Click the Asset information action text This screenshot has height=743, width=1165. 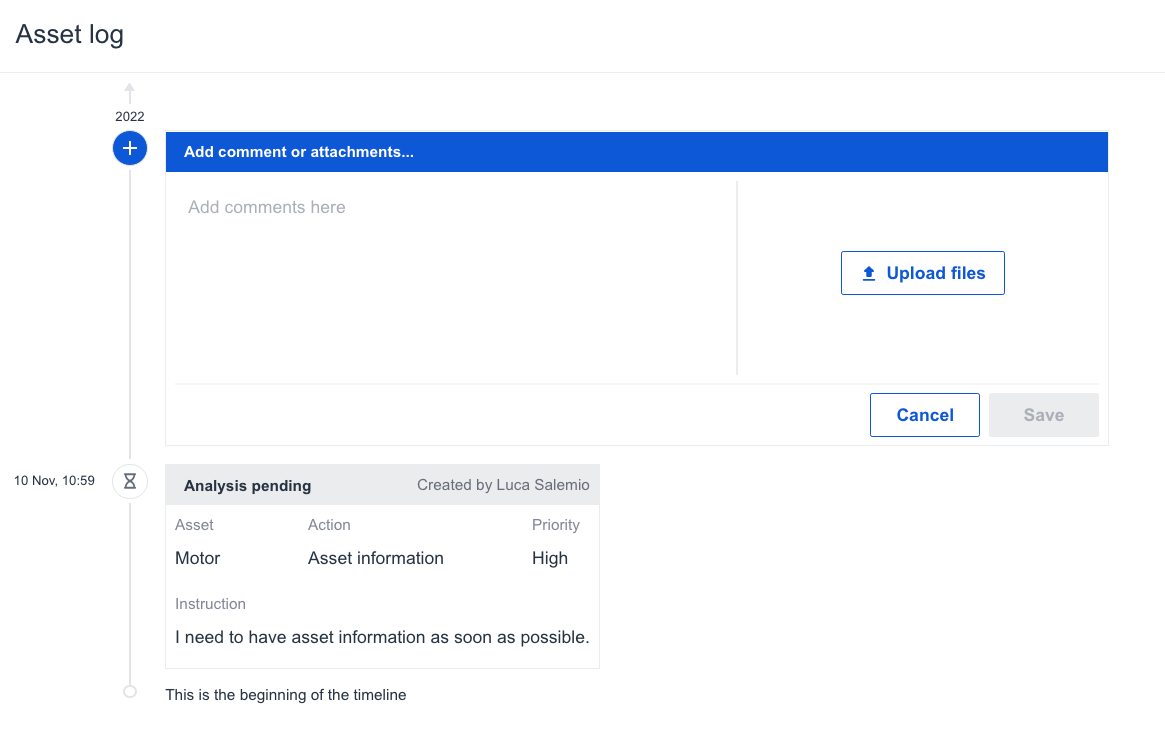pyautogui.click(x=375, y=558)
